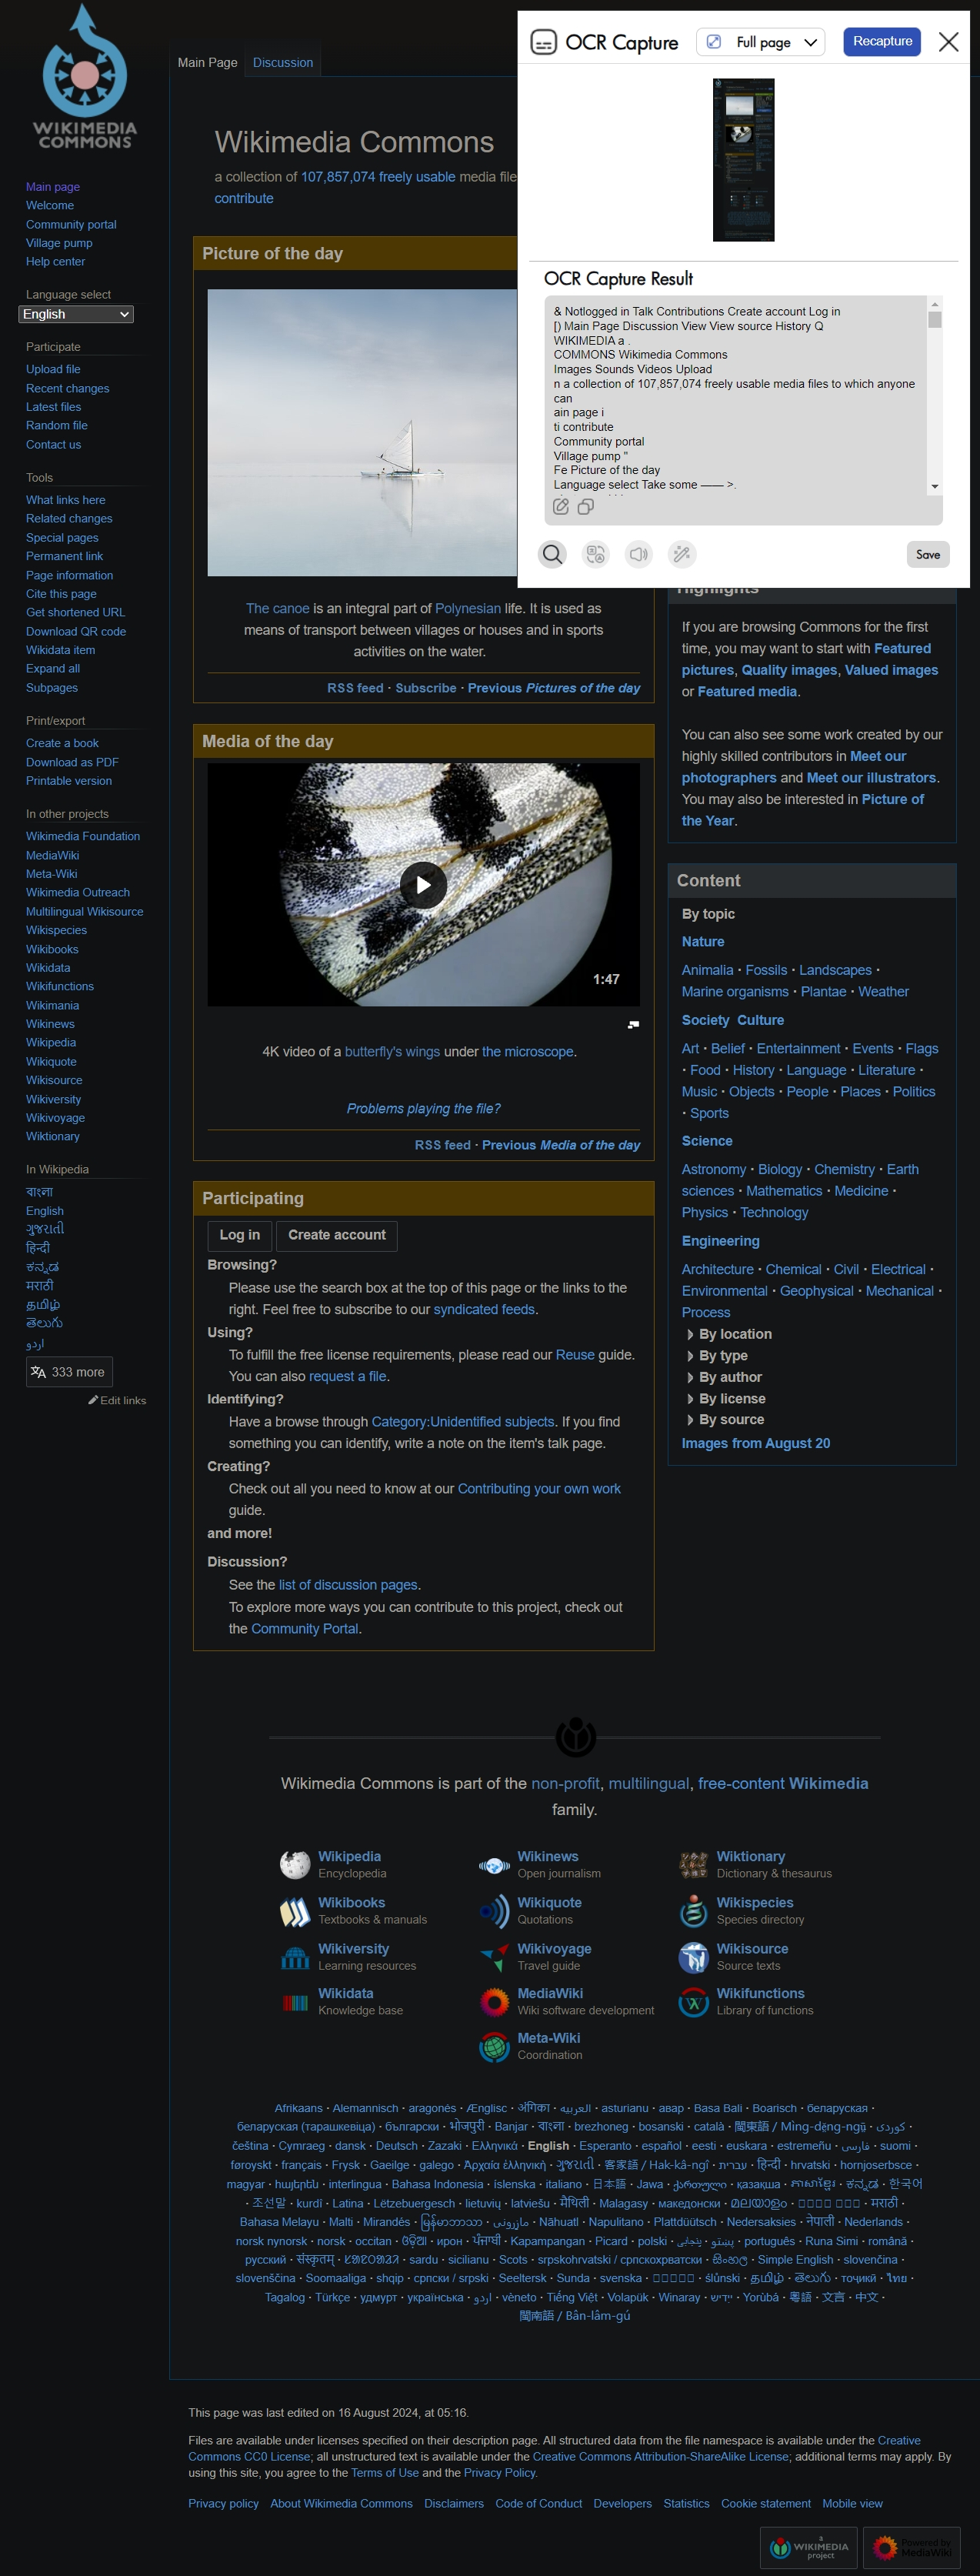This screenshot has width=980, height=2576.
Task: Open the Subscribe link under Picture of the day
Action: (426, 688)
